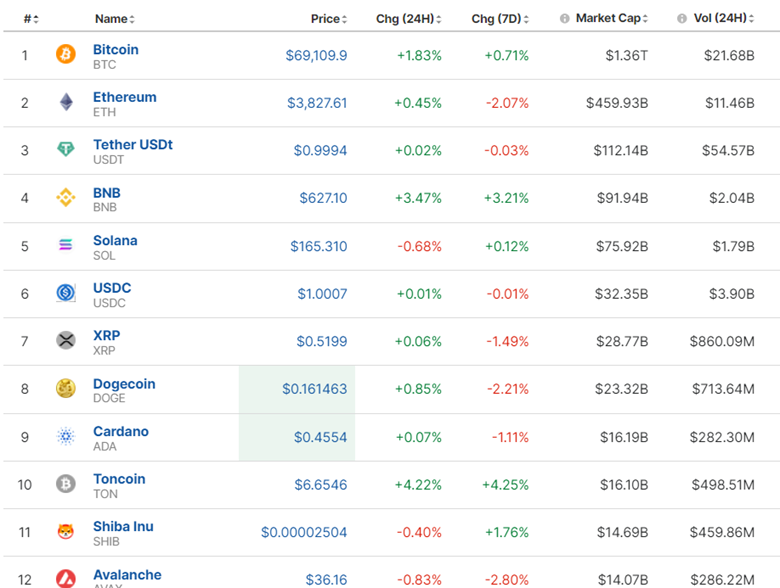
Task: Click XRP volume $860.09M
Action: 722,341
